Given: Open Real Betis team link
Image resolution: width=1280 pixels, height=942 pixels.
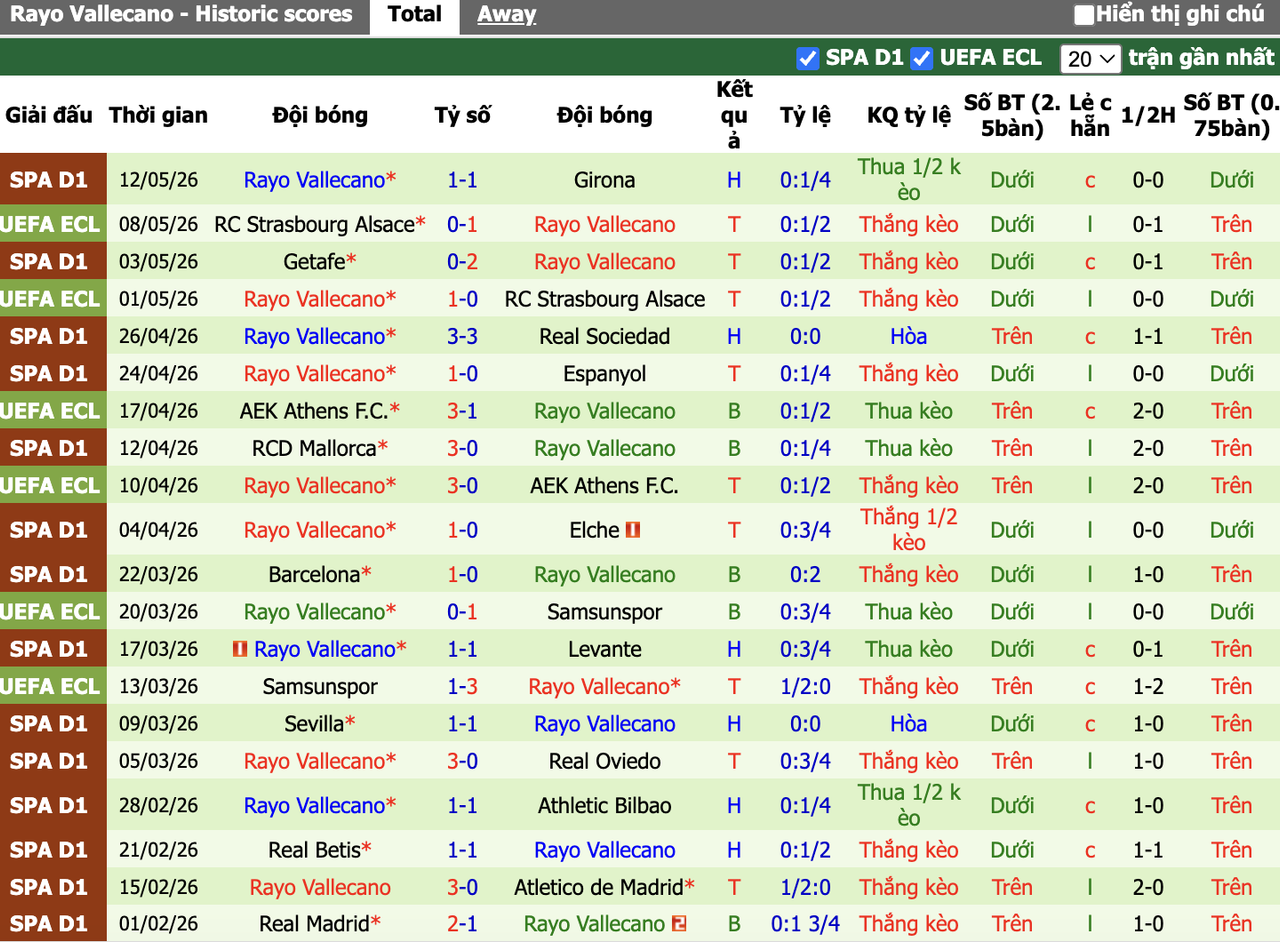Looking at the screenshot, I should tap(314, 850).
